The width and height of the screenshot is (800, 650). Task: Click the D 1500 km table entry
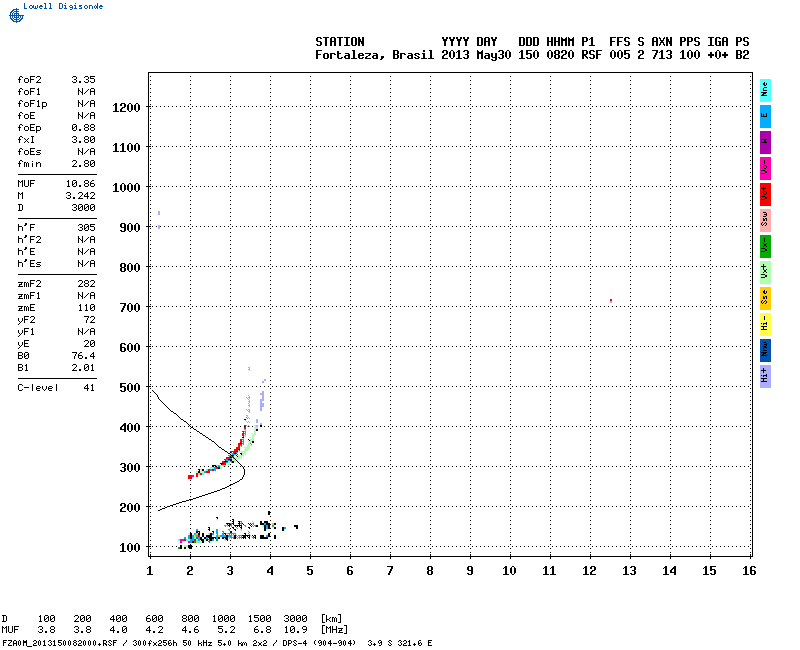(x=259, y=619)
